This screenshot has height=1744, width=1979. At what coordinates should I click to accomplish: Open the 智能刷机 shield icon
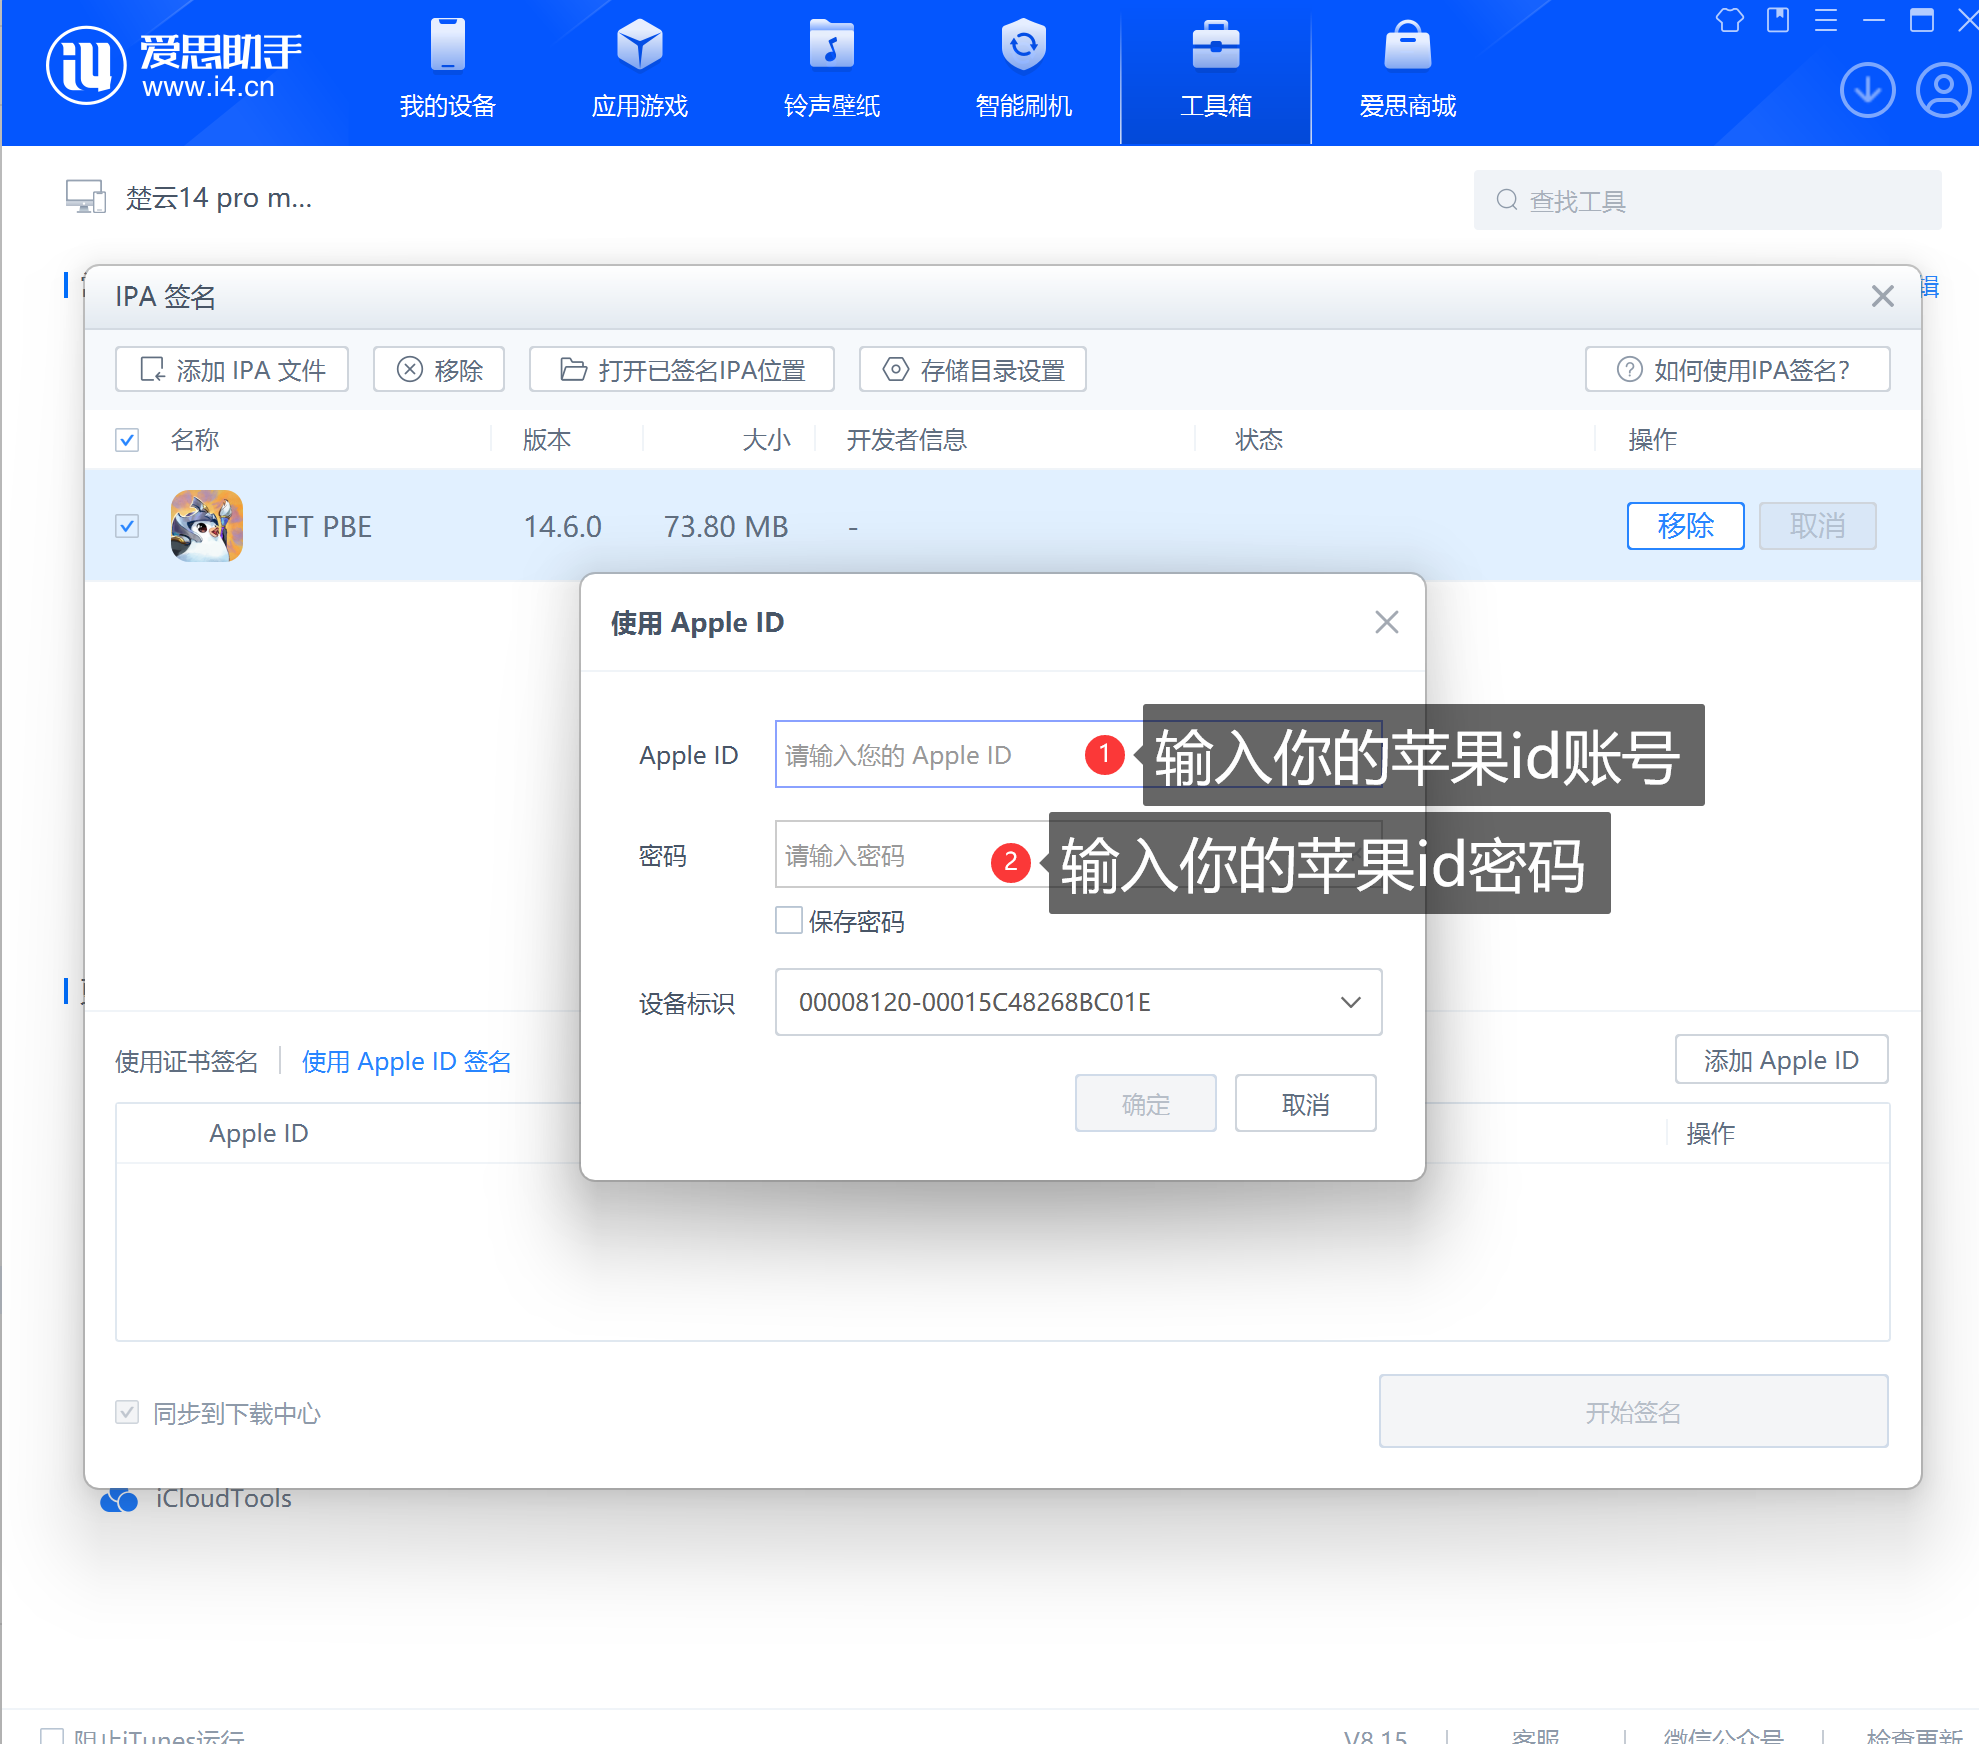[1023, 46]
